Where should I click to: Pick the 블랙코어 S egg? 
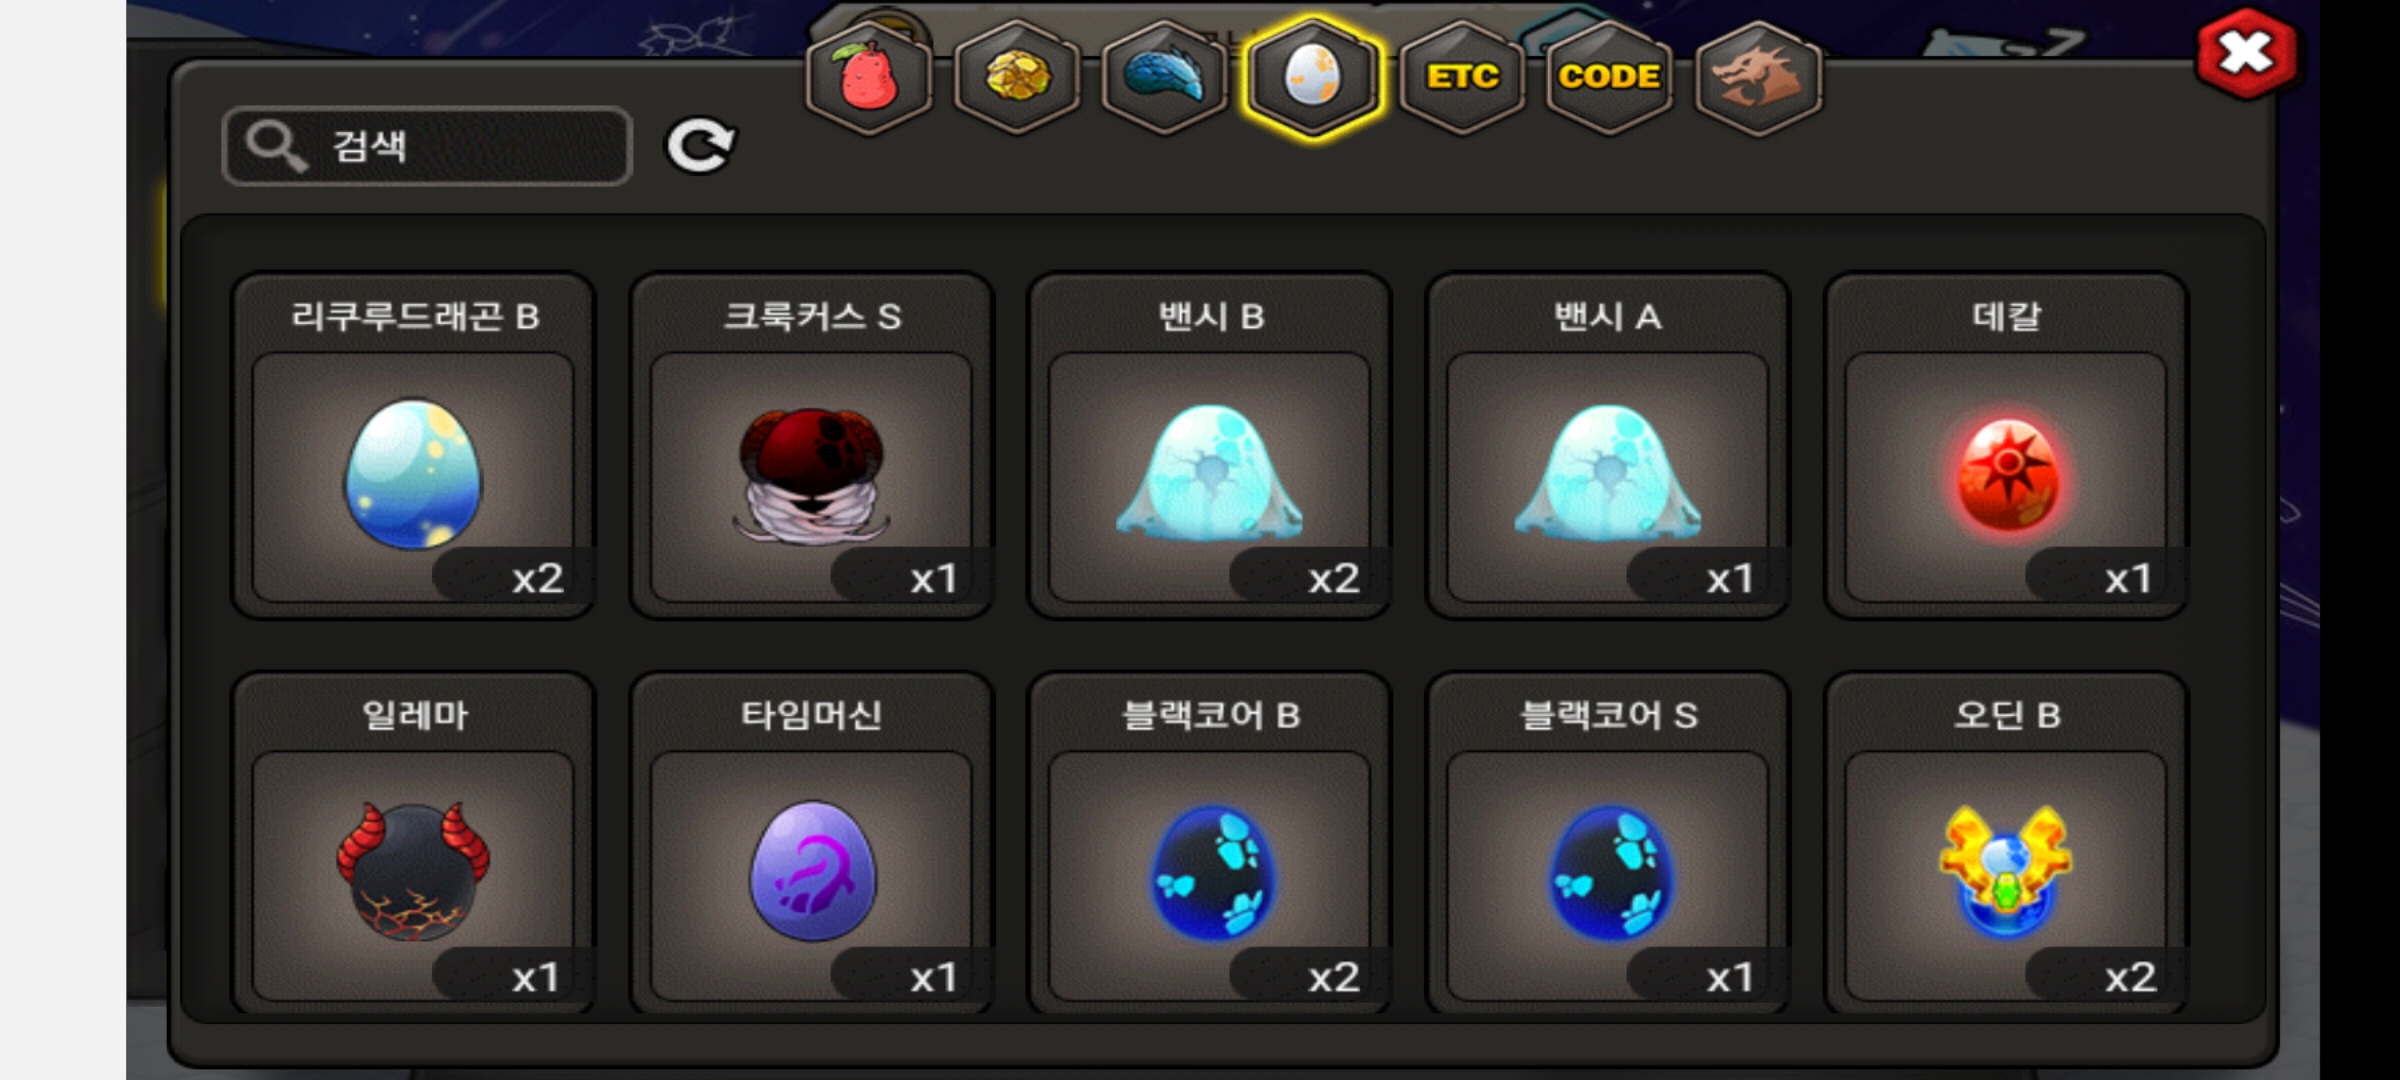1608,844
